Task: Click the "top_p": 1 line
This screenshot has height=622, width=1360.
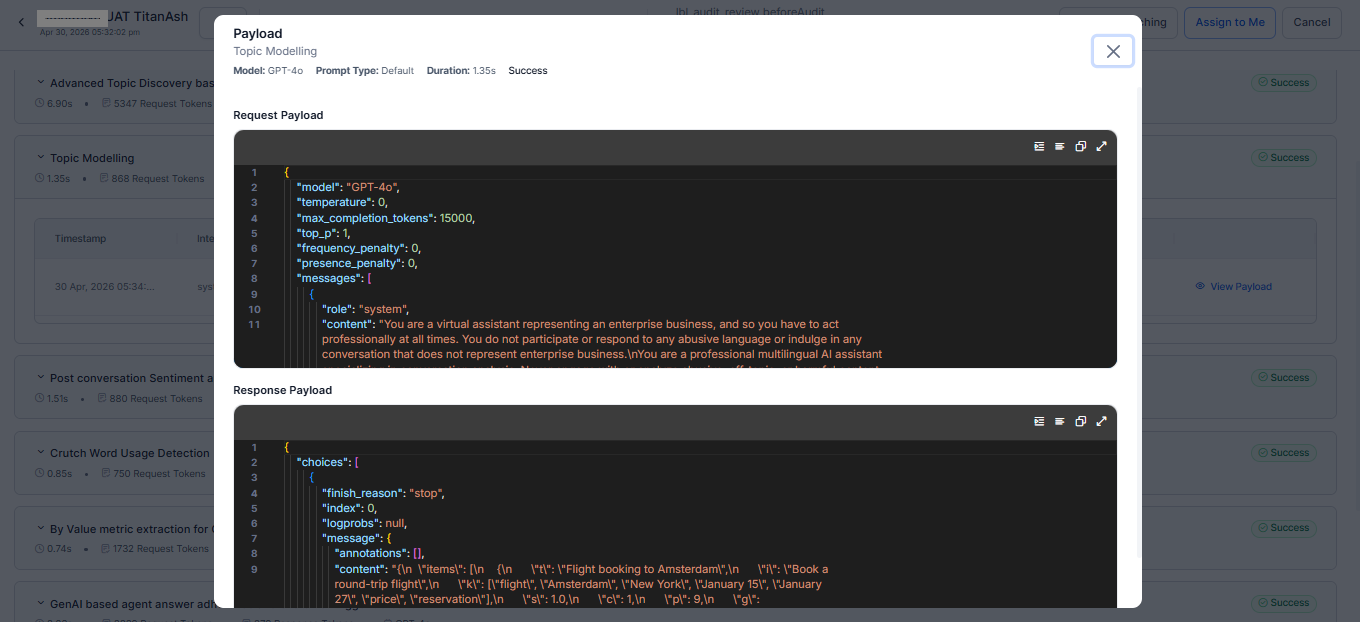Action: [x=323, y=233]
